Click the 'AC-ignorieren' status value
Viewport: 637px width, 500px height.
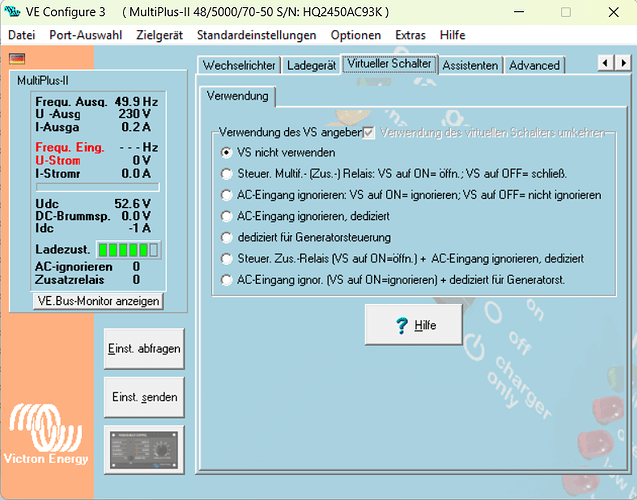point(136,267)
